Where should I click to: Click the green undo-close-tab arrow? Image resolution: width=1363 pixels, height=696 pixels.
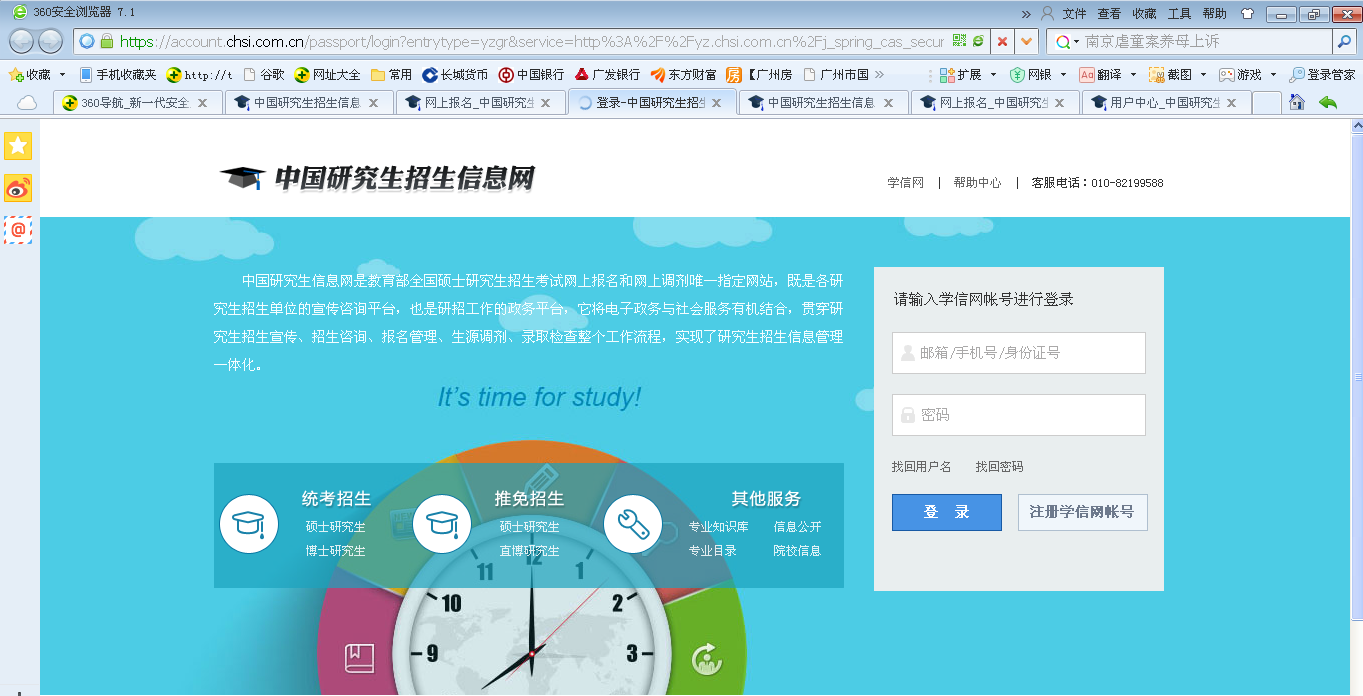coord(1328,102)
